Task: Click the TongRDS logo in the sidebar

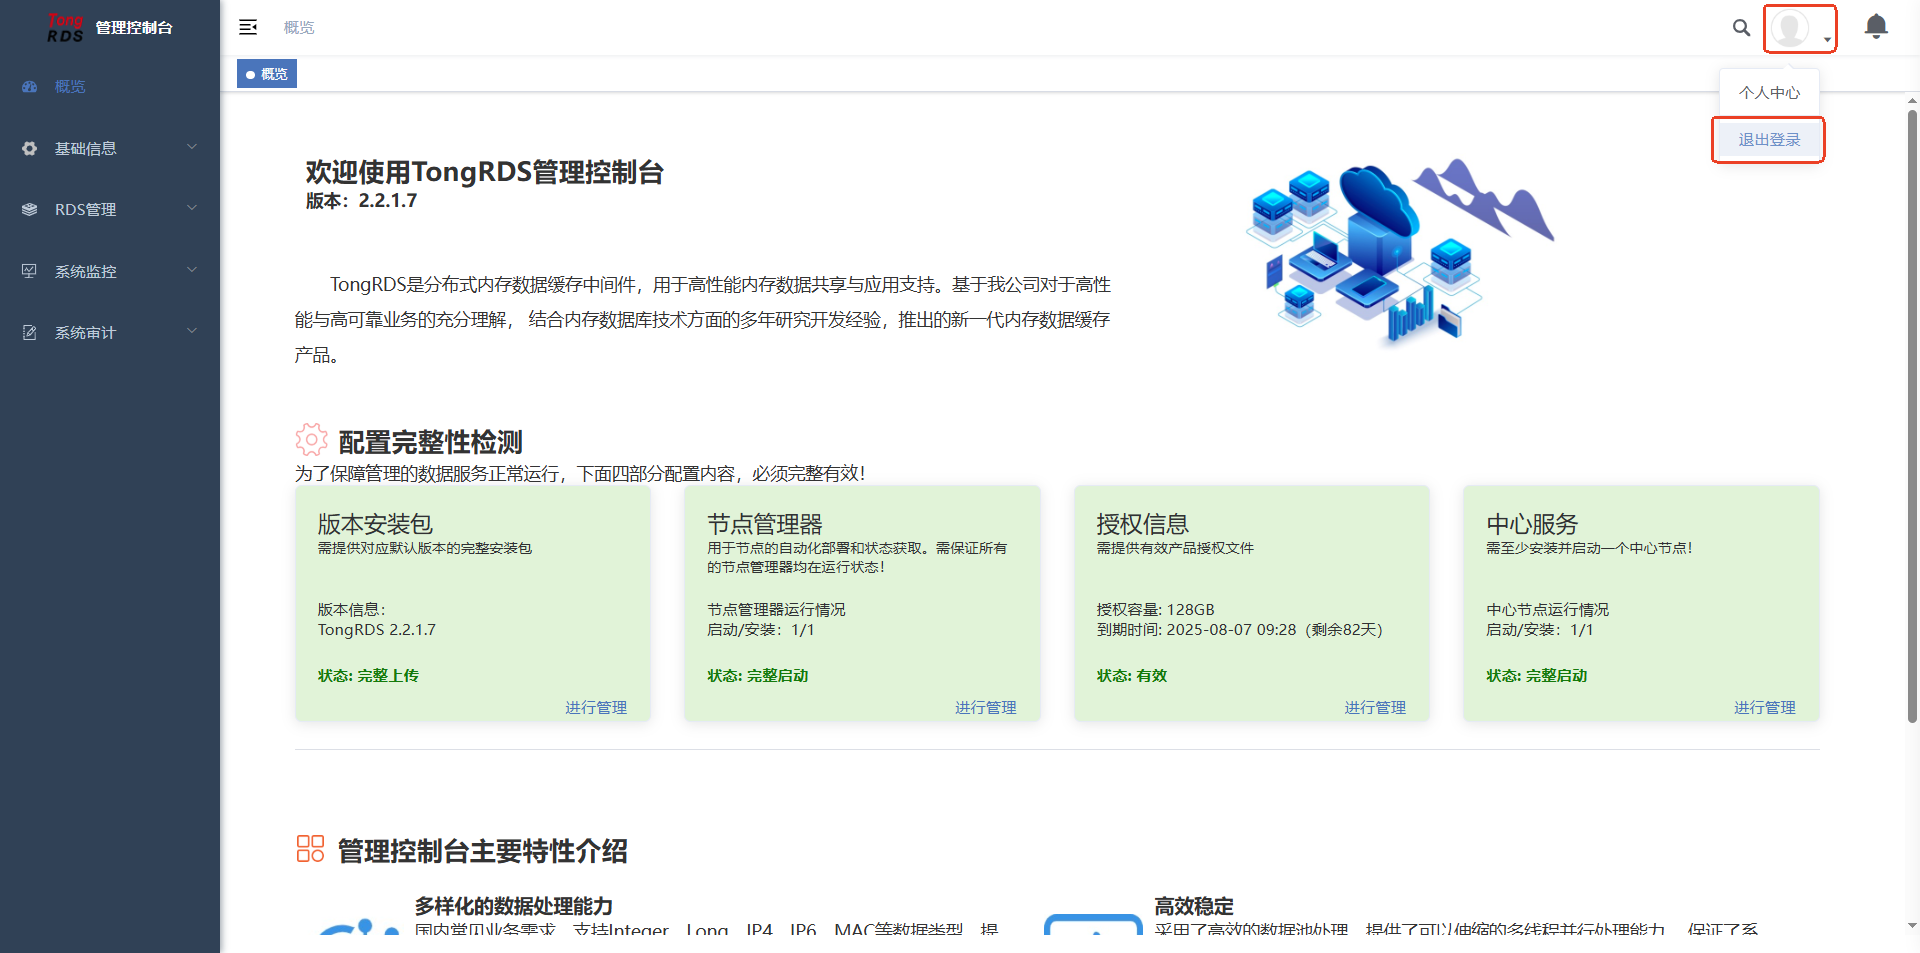Action: tap(65, 28)
